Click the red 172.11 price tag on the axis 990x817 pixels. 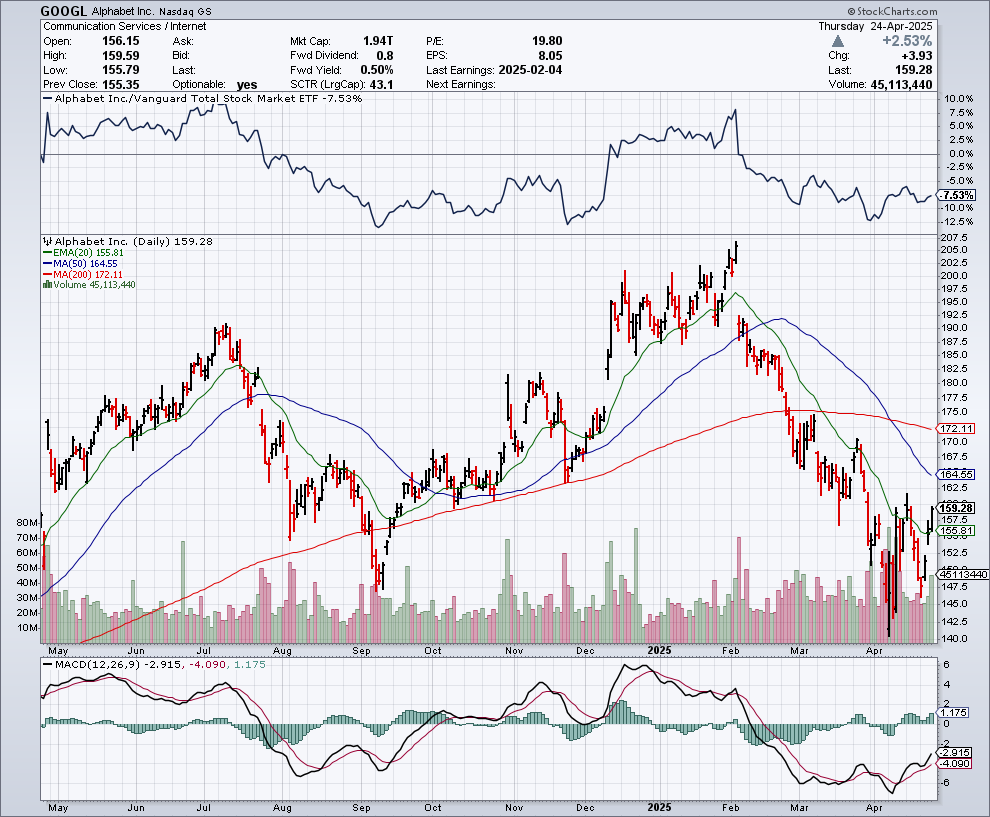(x=956, y=429)
